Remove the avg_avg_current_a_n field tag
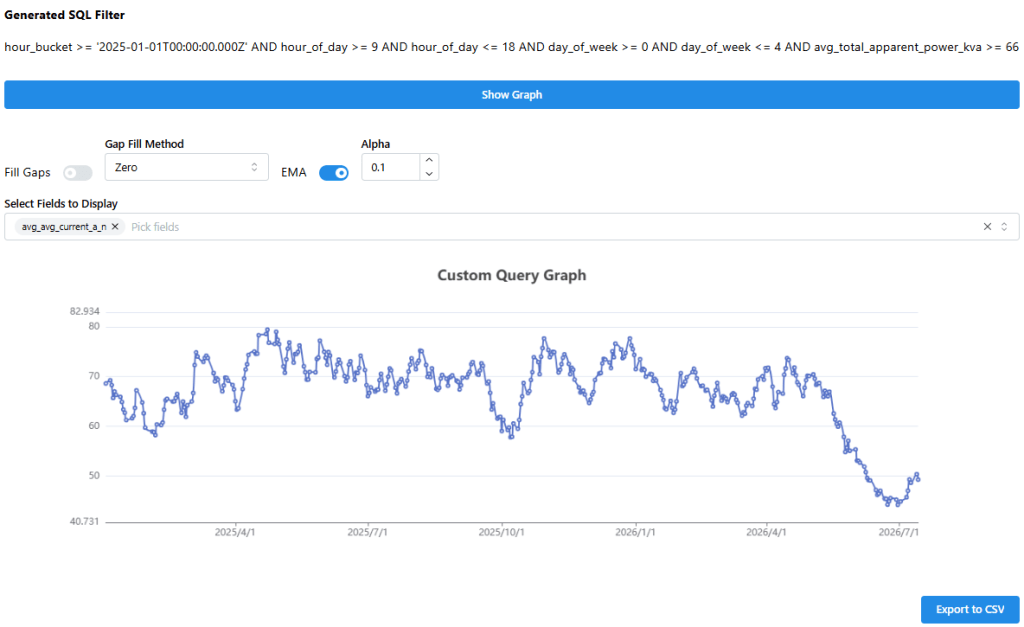 pyautogui.click(x=115, y=227)
